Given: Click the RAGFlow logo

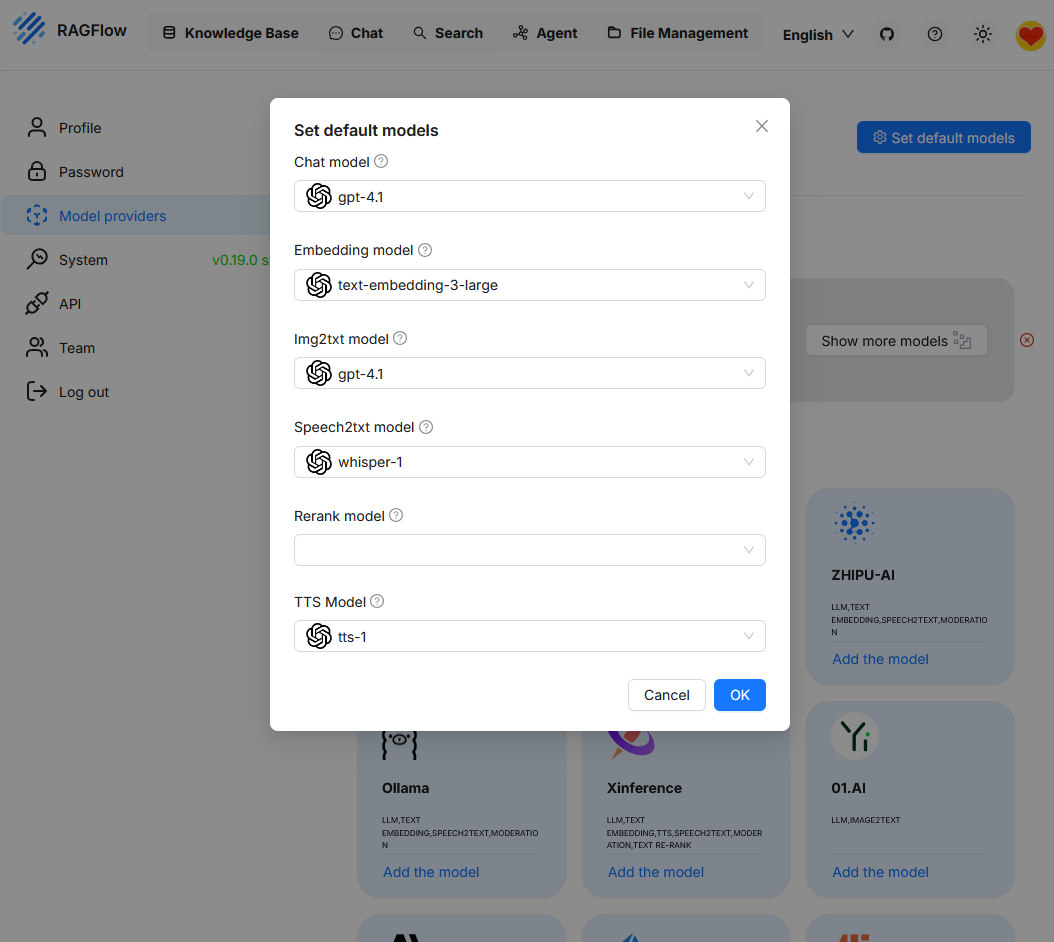Looking at the screenshot, I should coord(70,30).
